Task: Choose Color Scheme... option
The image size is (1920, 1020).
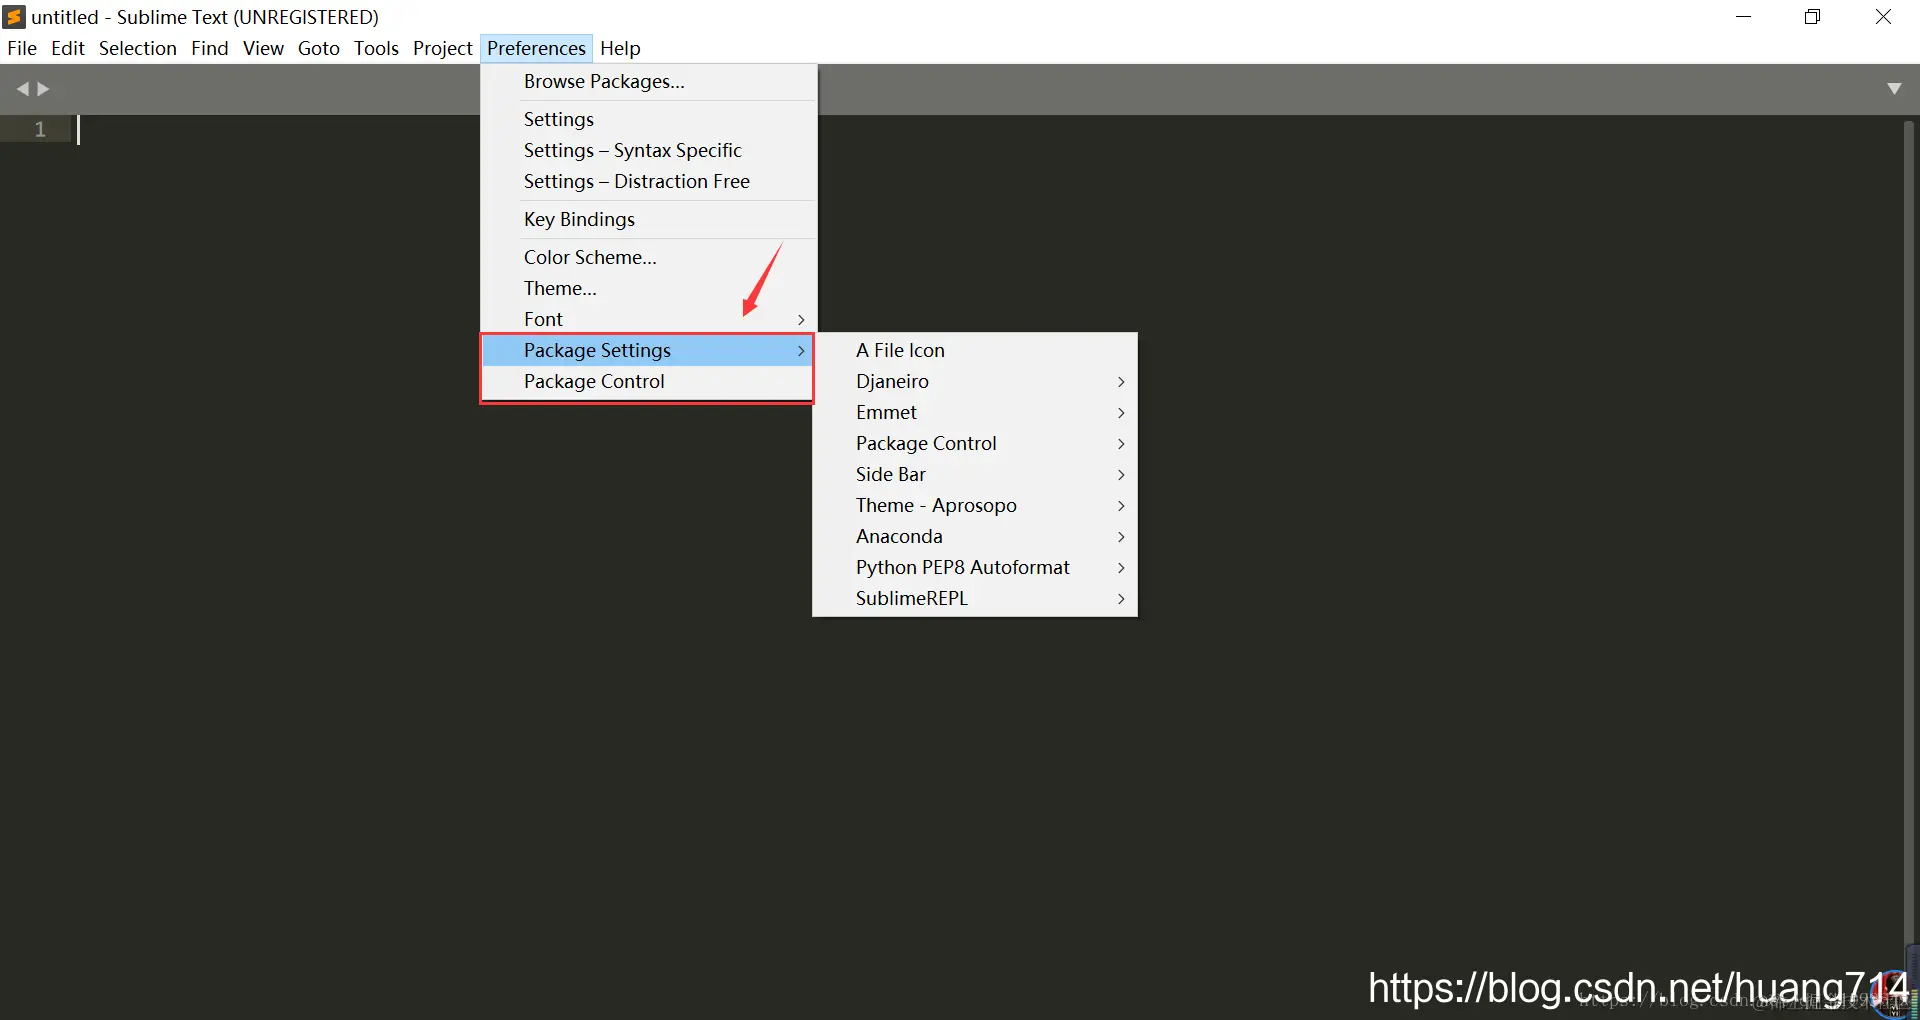Action: click(x=648, y=257)
